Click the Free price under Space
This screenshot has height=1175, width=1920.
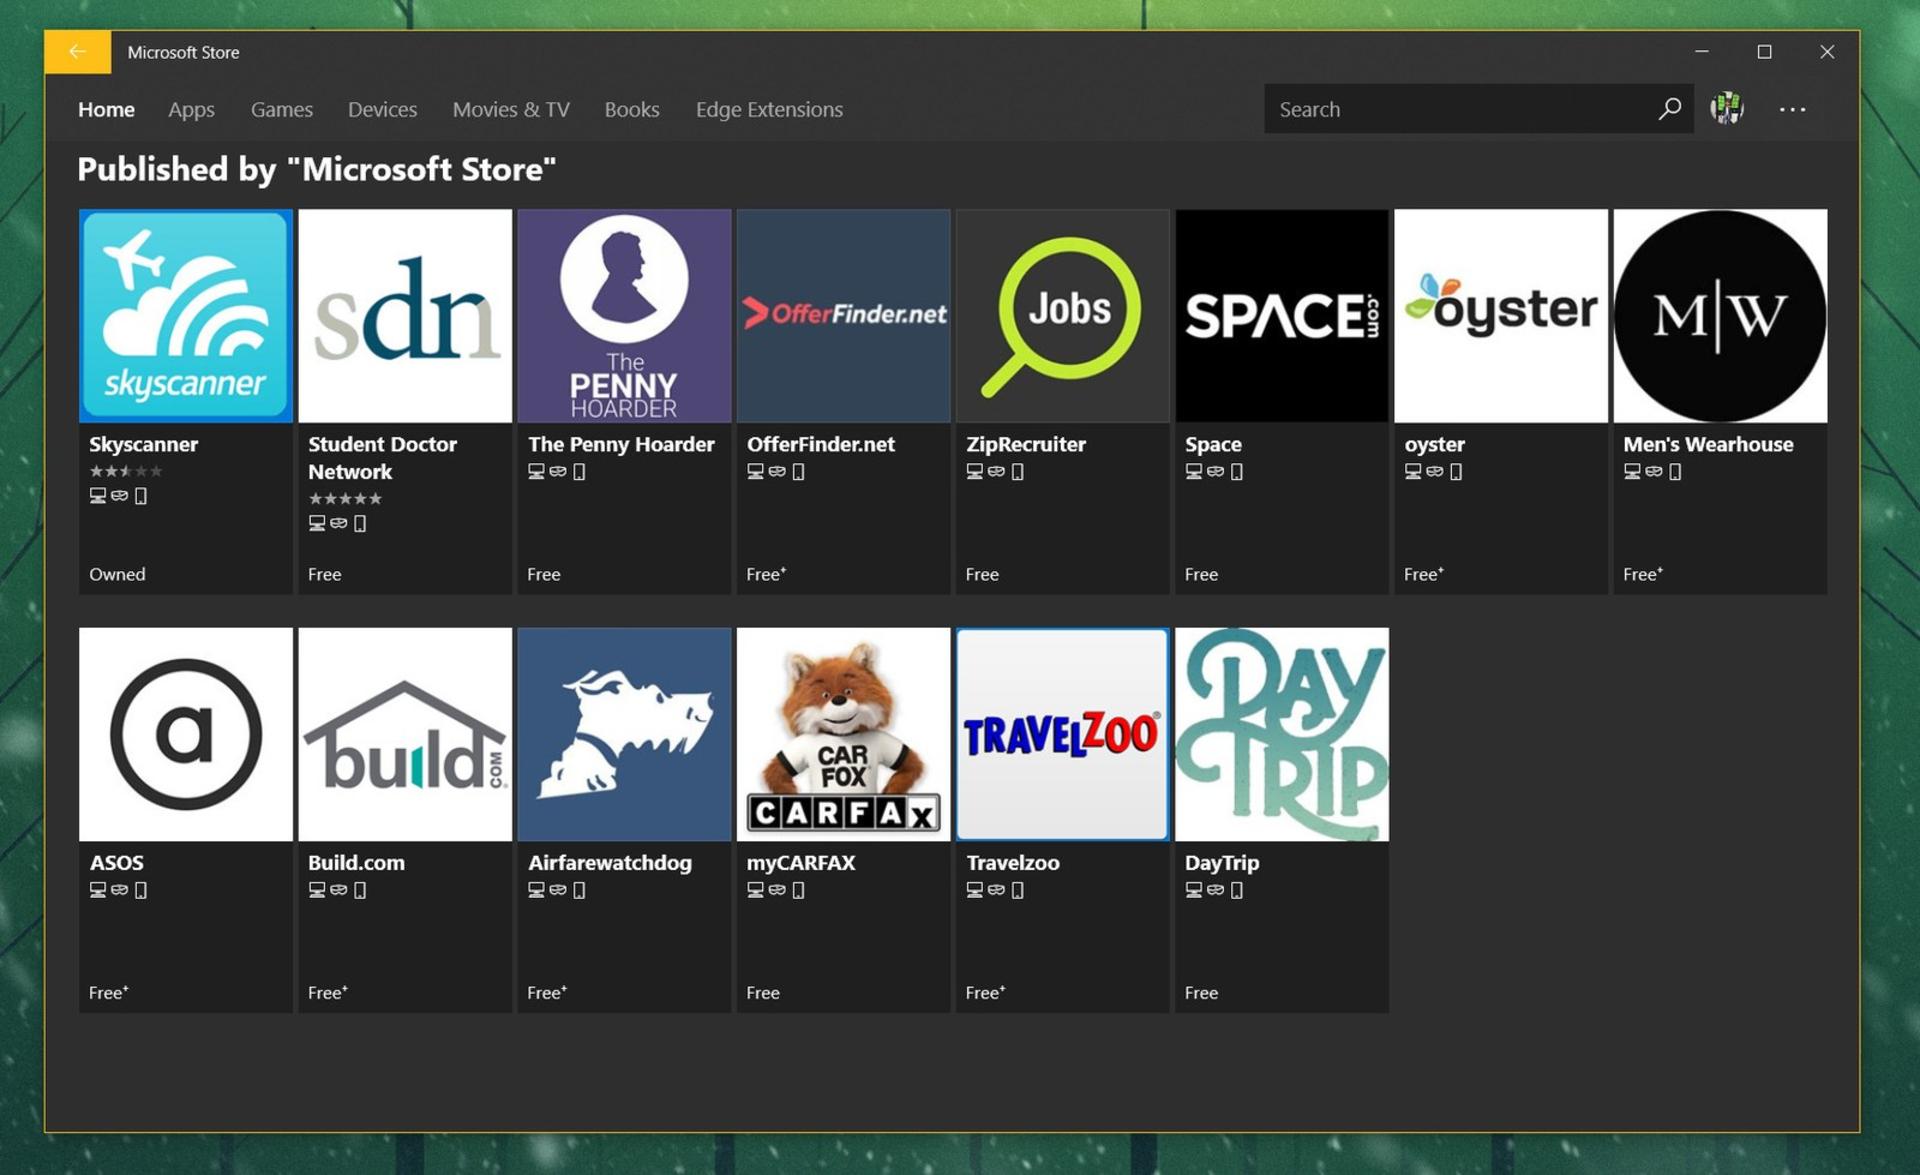1201,574
